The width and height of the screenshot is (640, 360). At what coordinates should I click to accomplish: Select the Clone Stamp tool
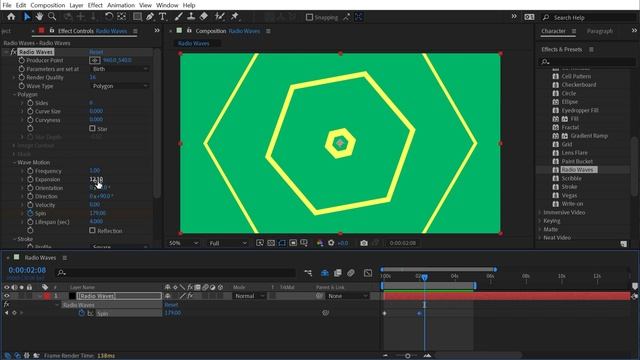tap(191, 17)
